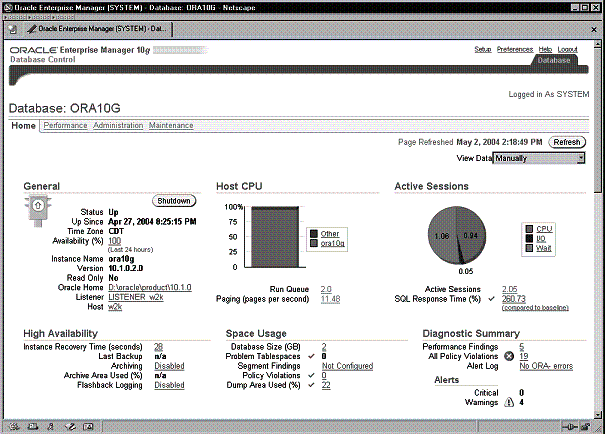Click the CPU legend color swatch
Image resolution: width=605 pixels, height=434 pixels.
pos(529,229)
